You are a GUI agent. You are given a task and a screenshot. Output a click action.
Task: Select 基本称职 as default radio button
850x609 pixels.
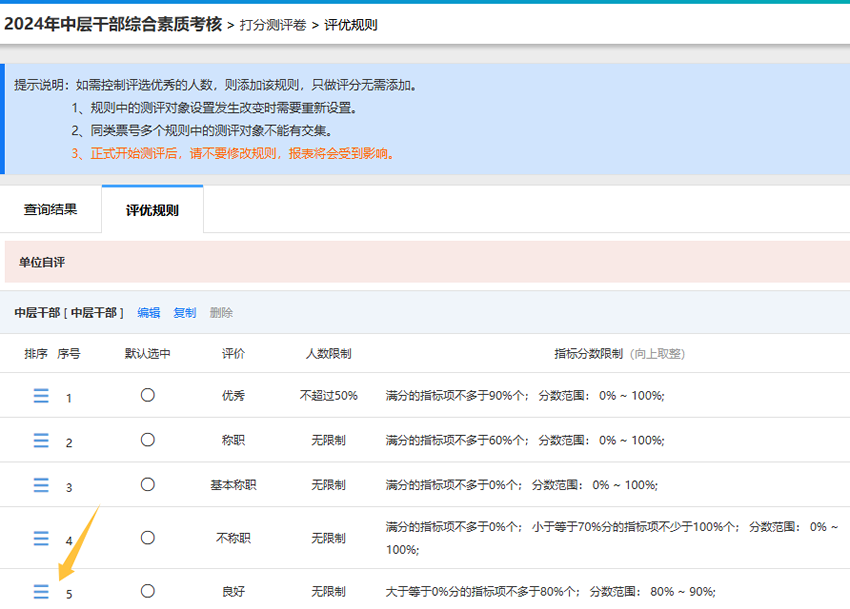click(147, 484)
